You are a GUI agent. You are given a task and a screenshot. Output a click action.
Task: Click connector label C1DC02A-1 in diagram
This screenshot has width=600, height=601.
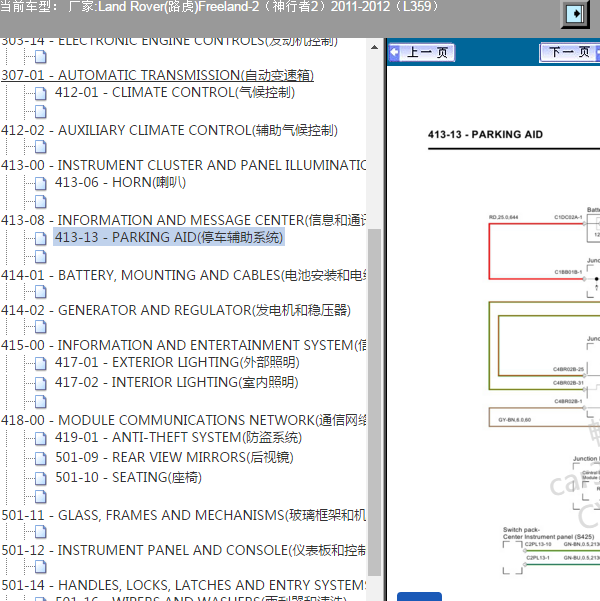[568, 217]
